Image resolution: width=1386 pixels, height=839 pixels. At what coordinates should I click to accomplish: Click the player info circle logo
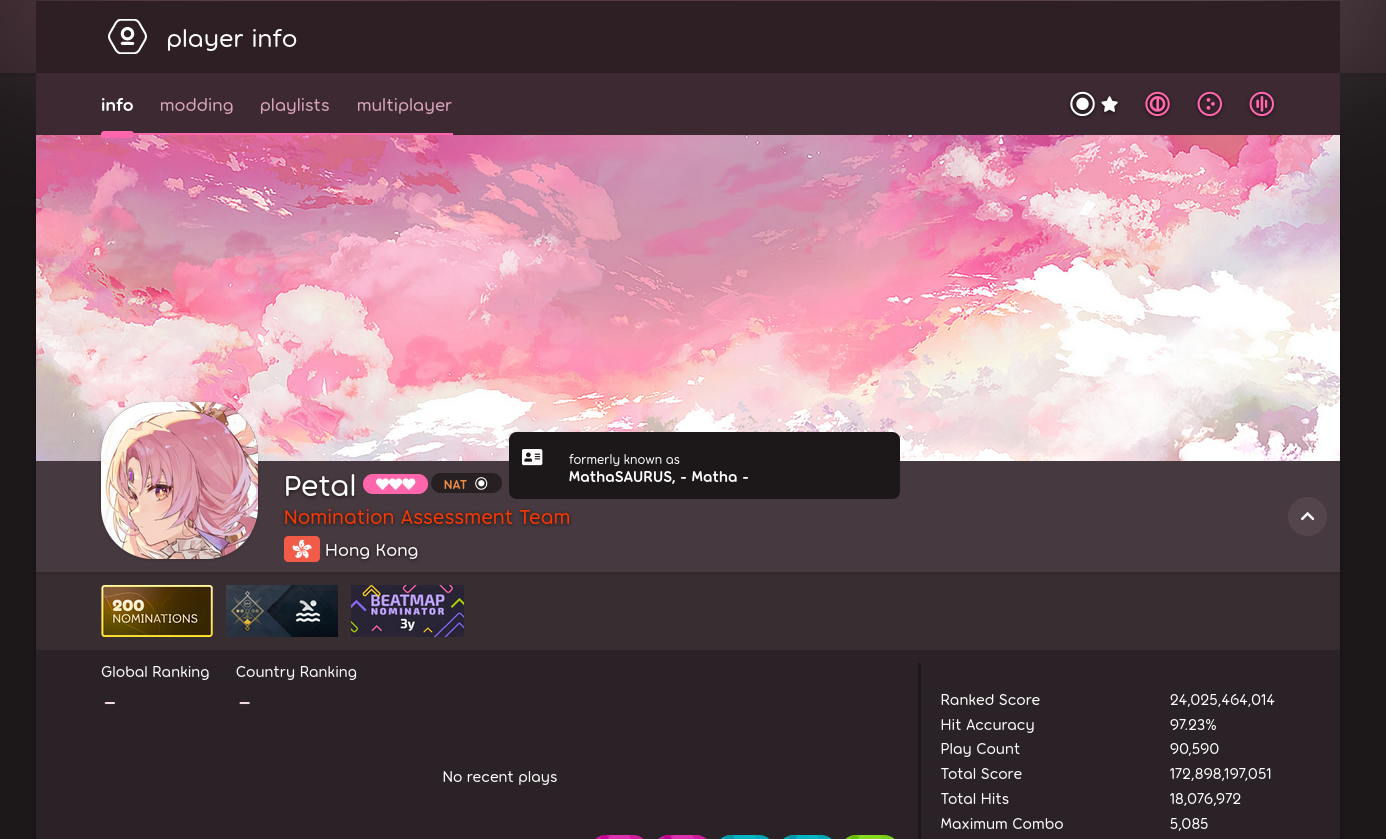click(x=127, y=36)
